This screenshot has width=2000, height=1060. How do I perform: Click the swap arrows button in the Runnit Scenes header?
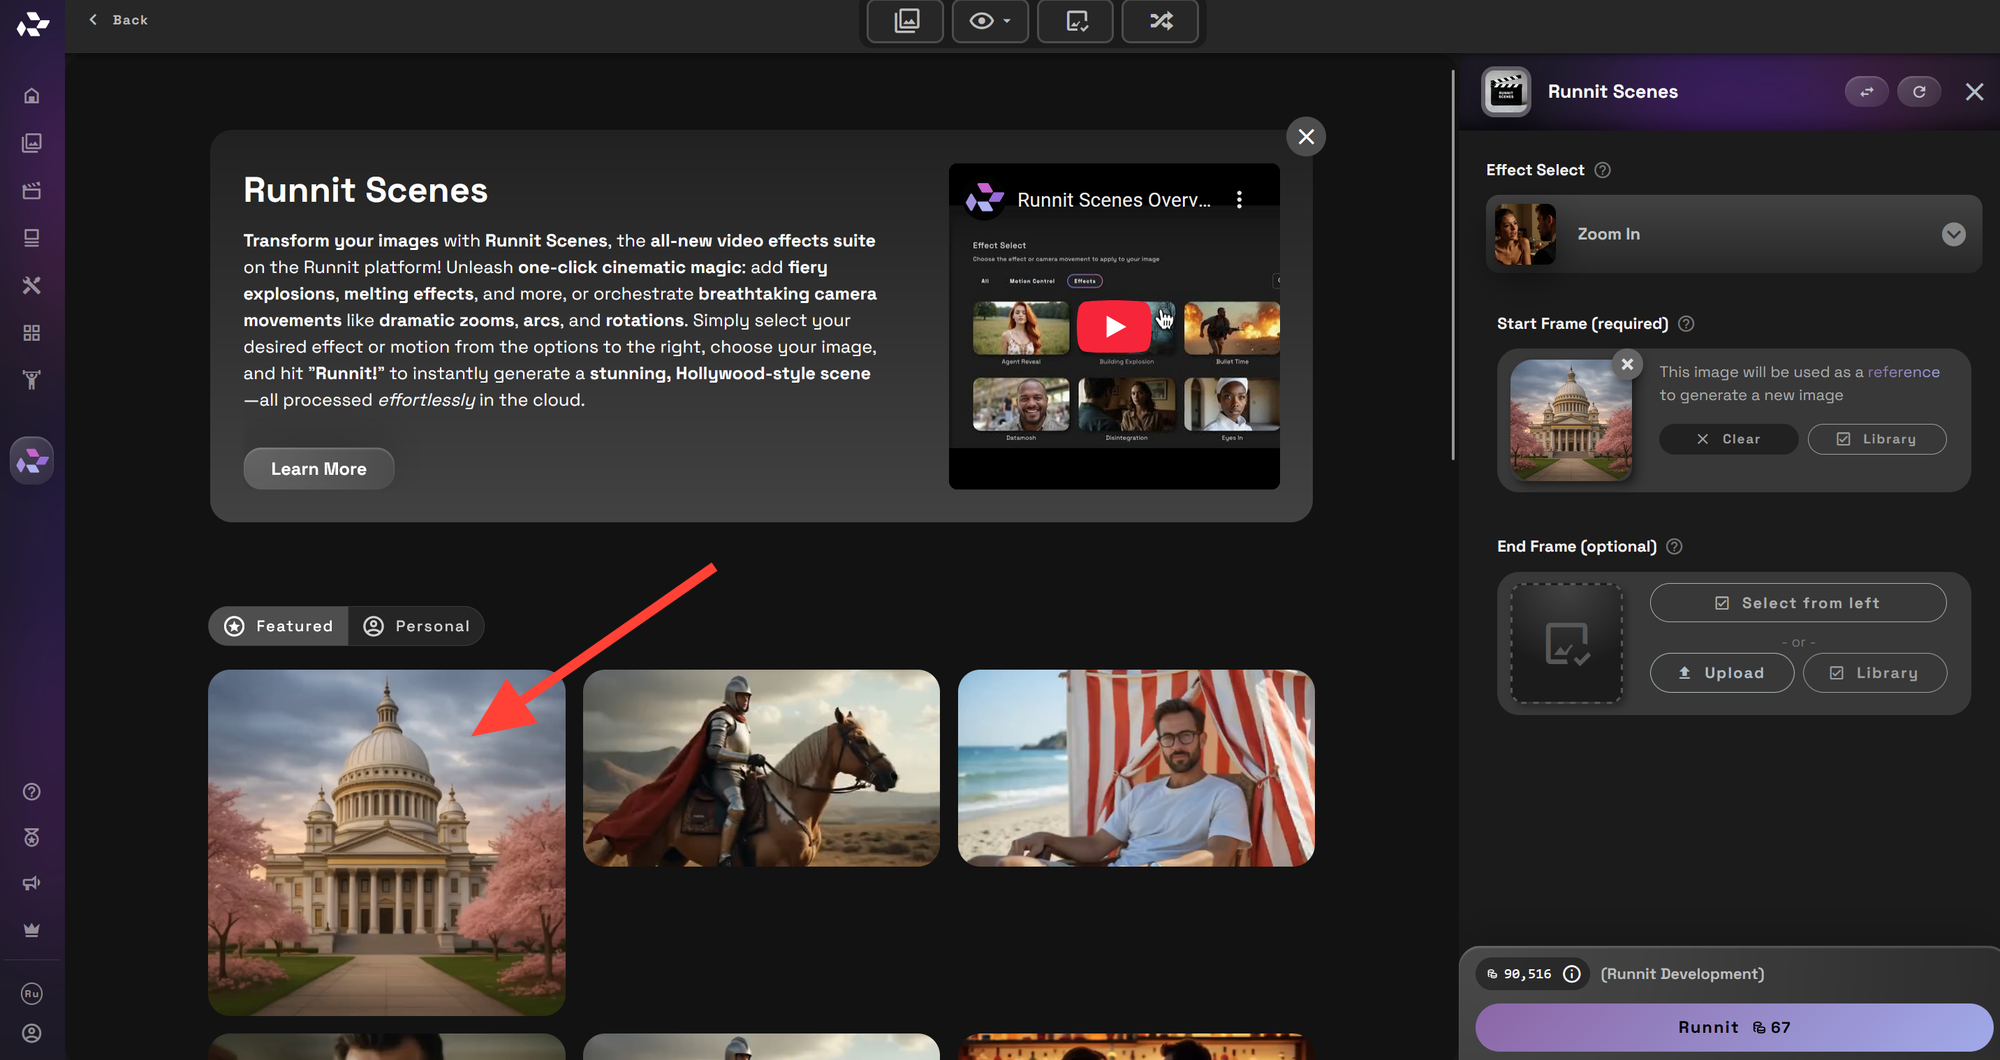[1866, 92]
